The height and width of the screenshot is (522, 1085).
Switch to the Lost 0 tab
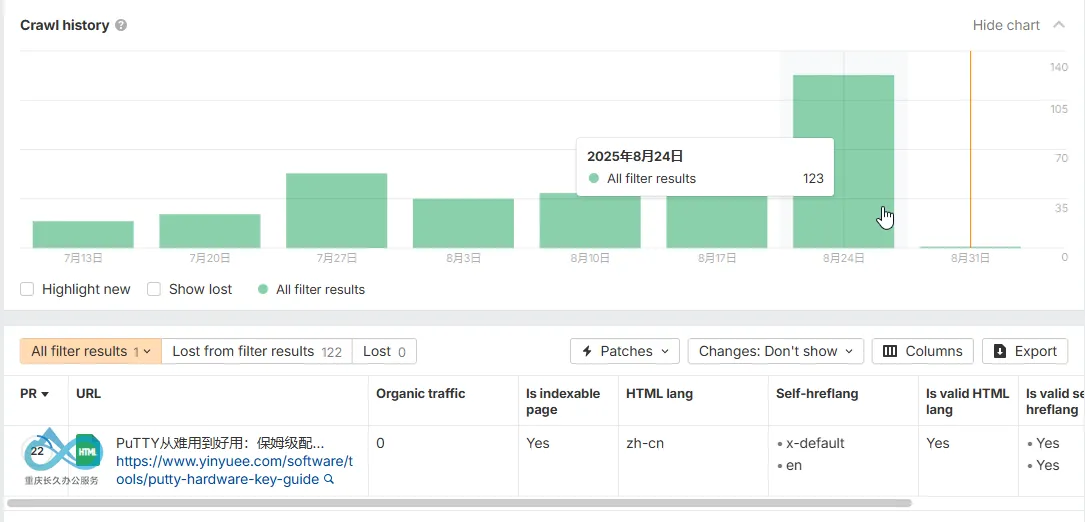coord(384,351)
